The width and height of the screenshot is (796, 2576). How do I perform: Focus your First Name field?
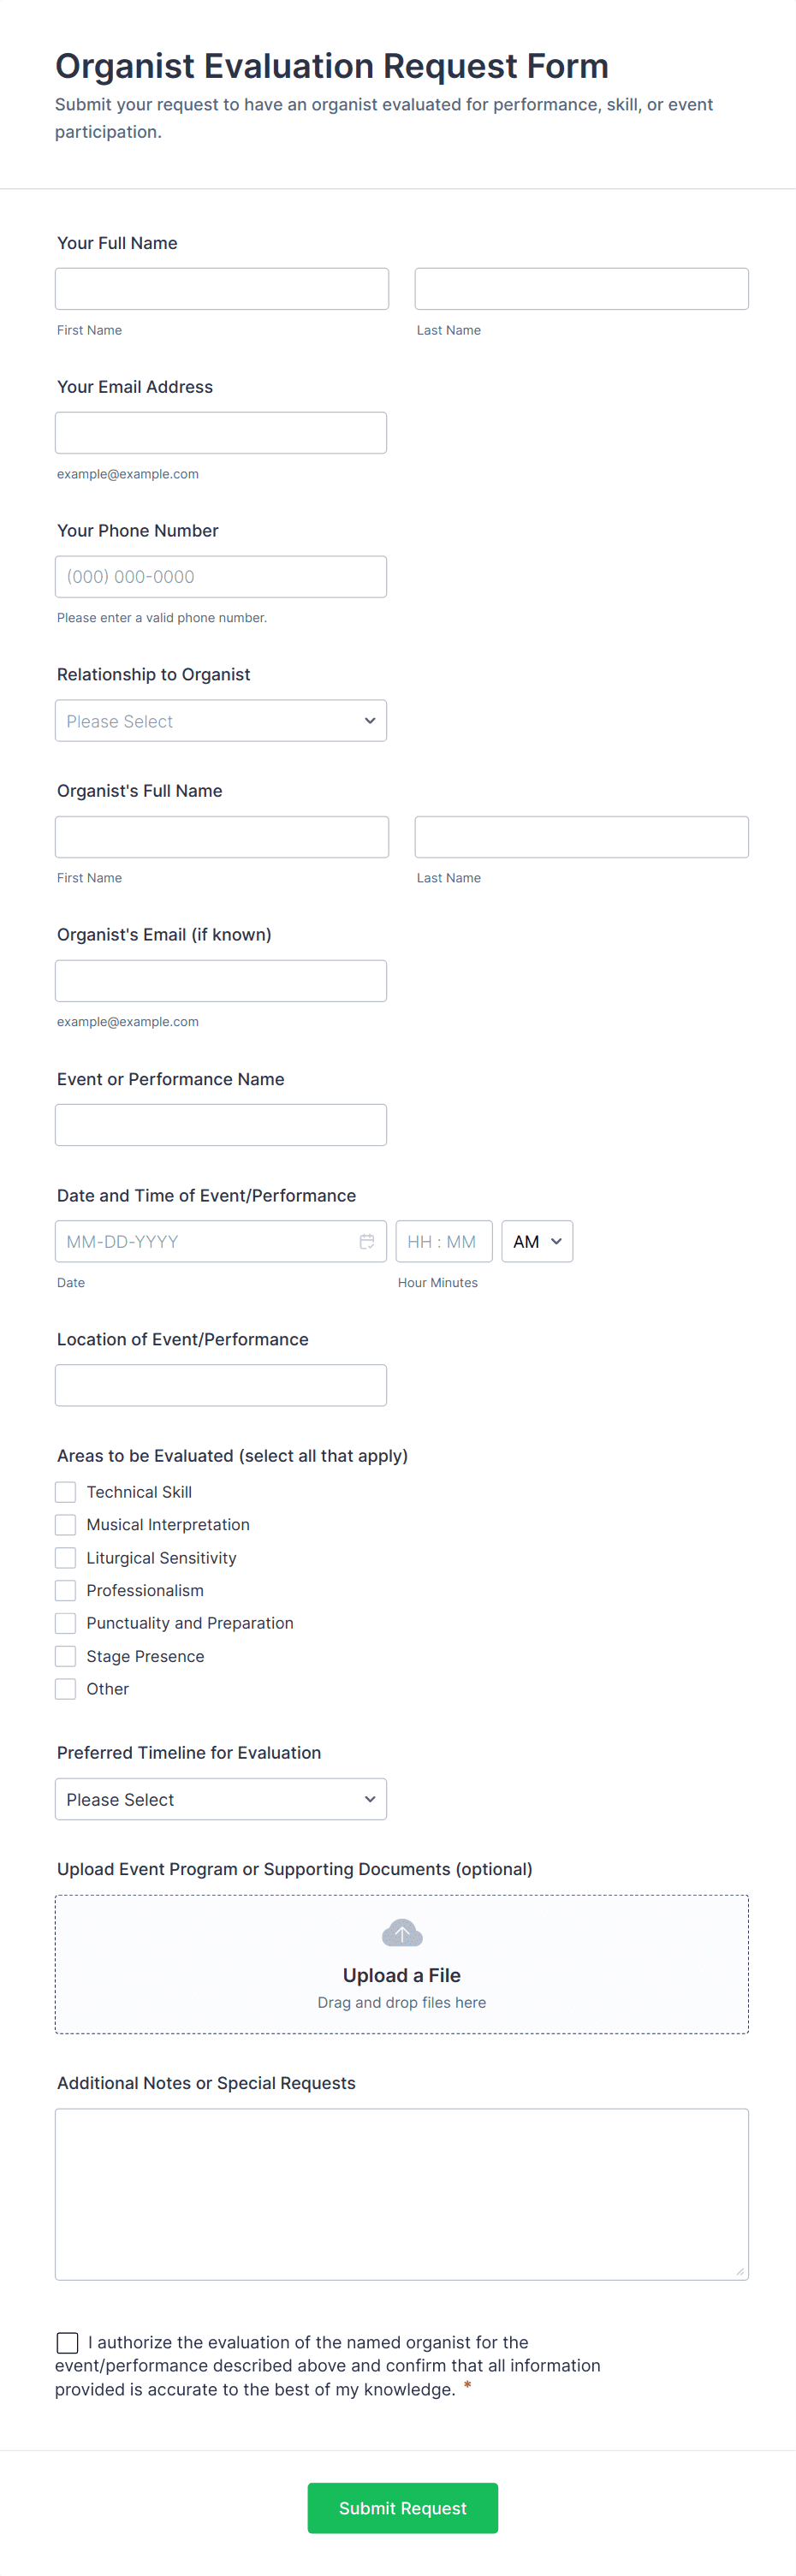coord(222,289)
